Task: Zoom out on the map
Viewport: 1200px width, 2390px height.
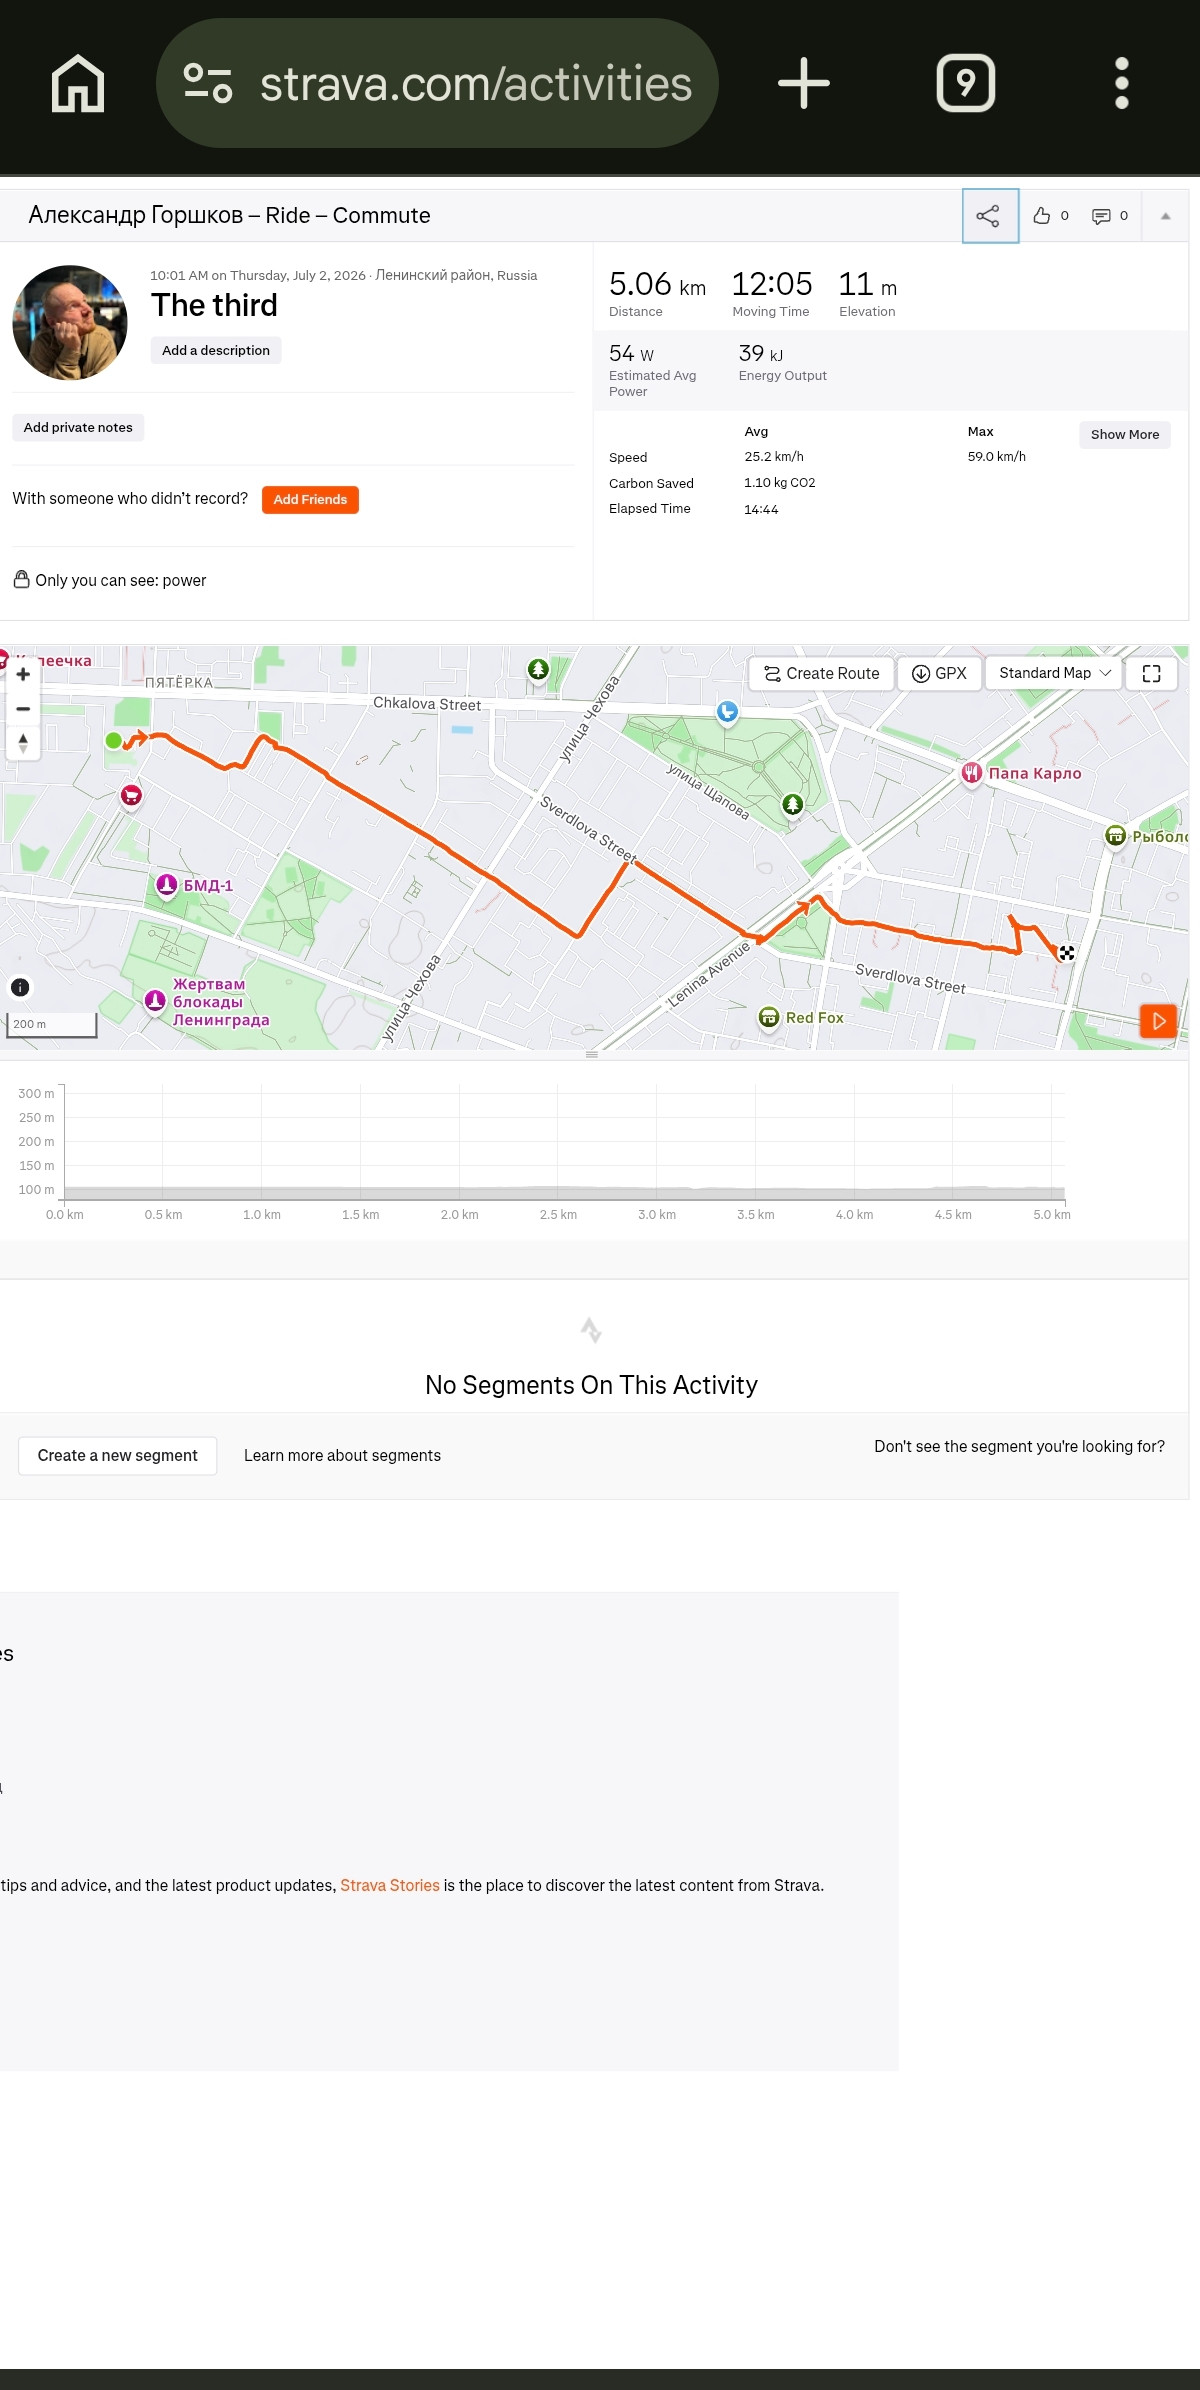Action: 23,709
